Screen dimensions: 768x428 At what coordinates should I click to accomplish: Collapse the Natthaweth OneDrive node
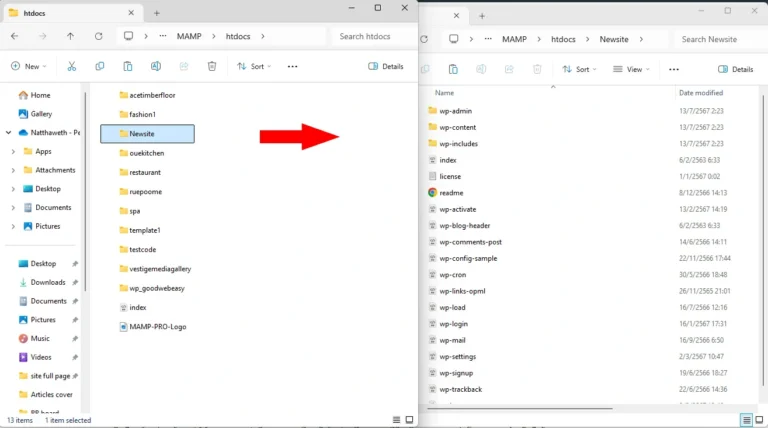tap(8, 132)
